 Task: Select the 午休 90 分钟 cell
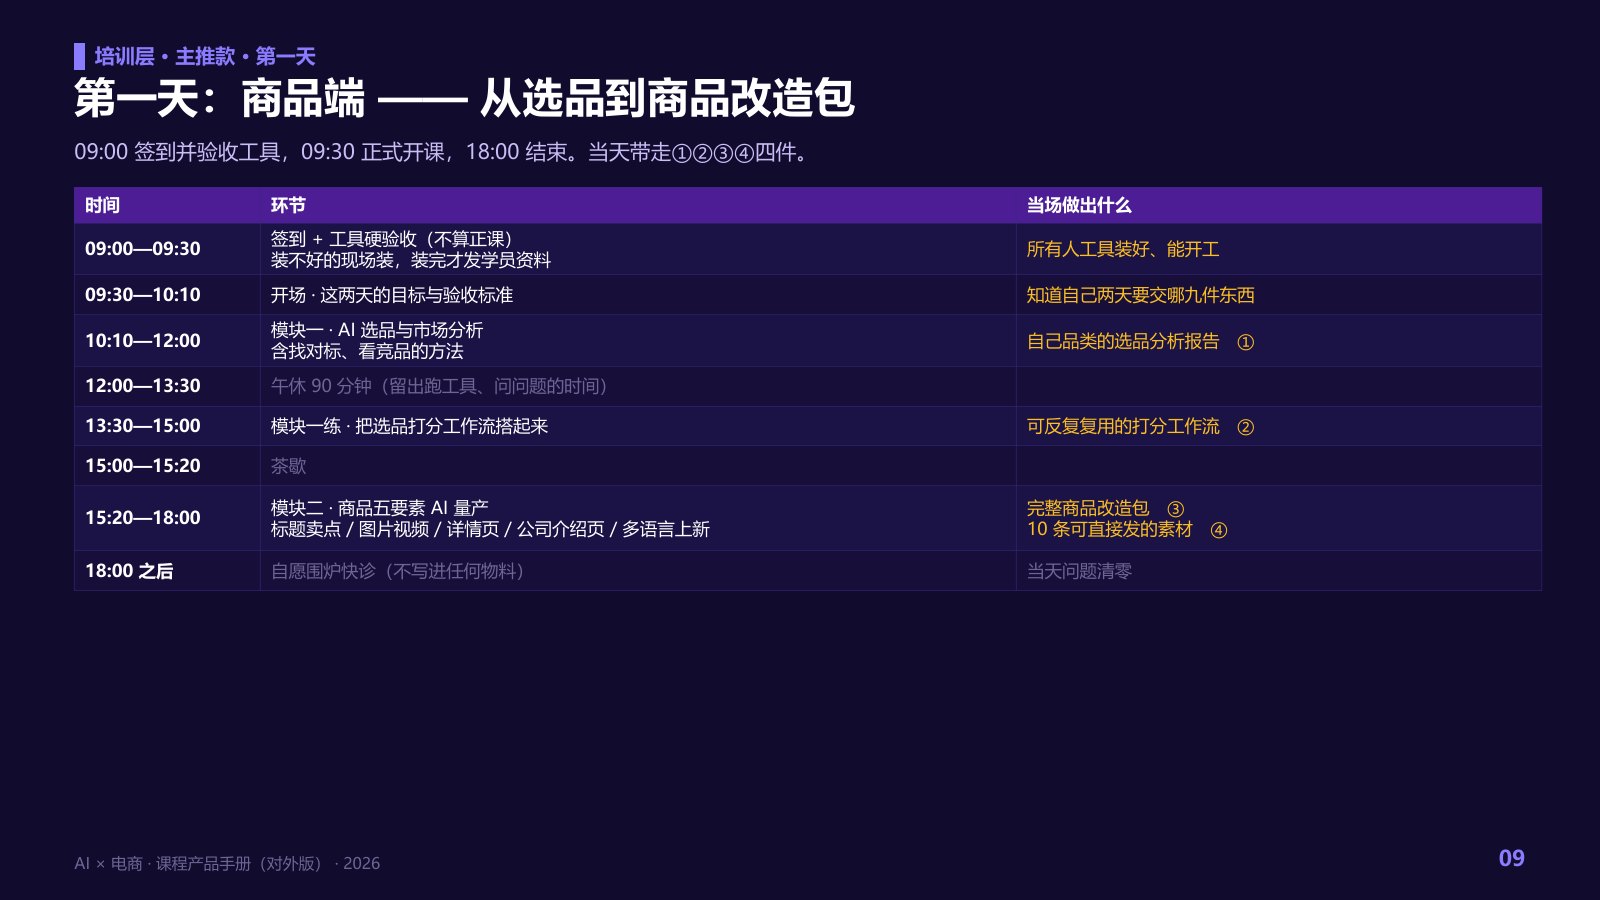(638, 386)
